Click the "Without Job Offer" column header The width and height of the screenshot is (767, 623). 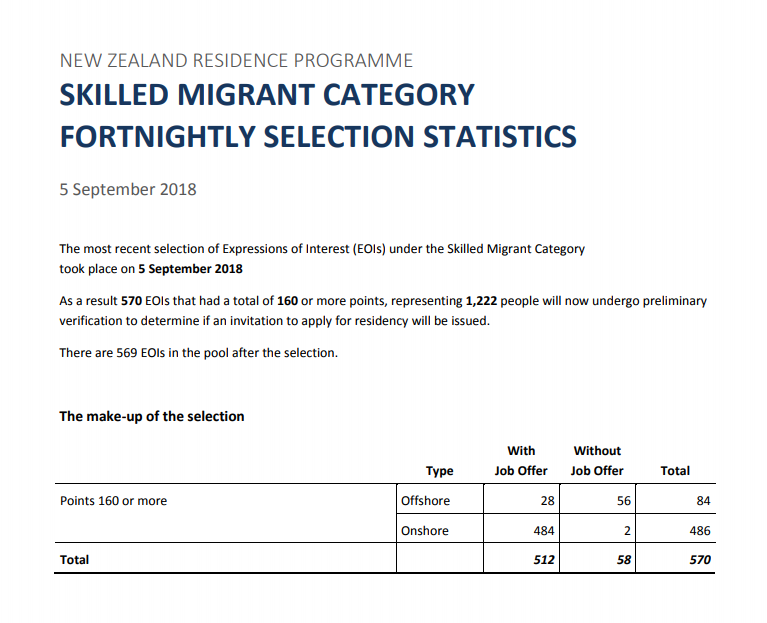[x=597, y=461]
